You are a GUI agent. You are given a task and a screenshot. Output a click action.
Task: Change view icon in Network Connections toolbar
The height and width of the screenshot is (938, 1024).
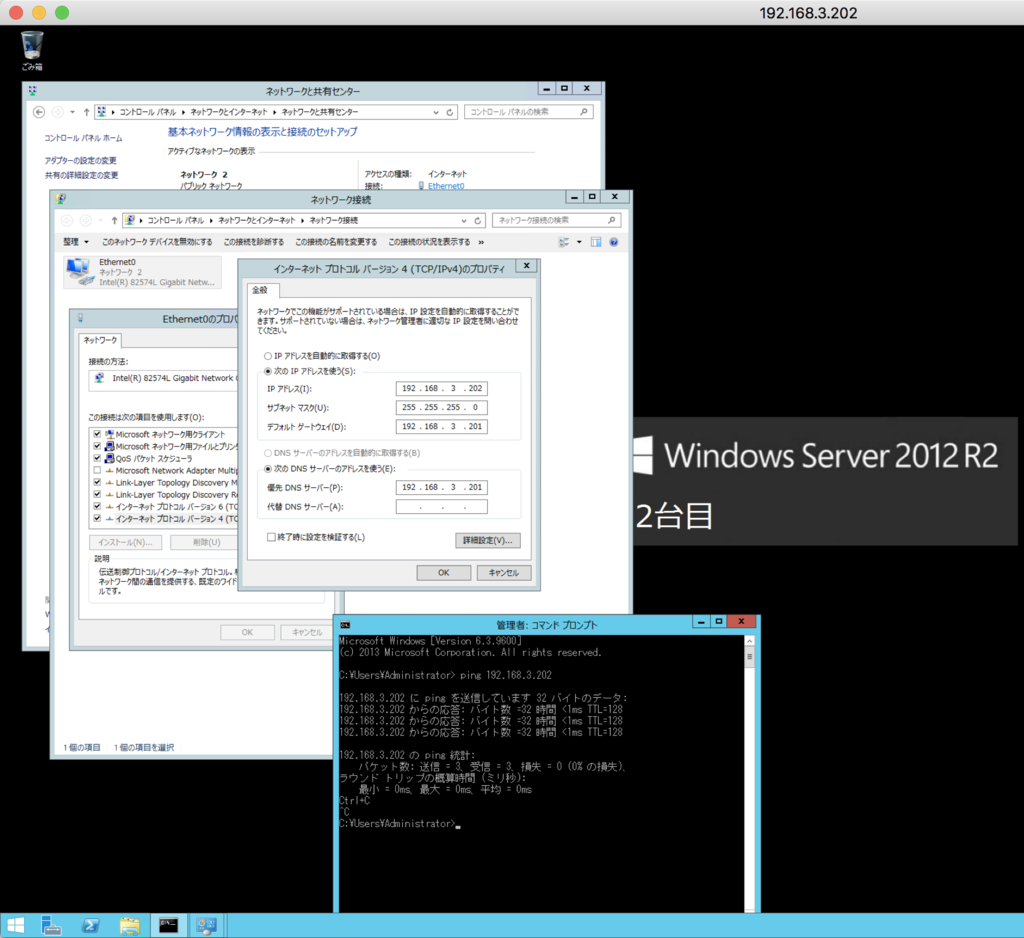tap(564, 242)
